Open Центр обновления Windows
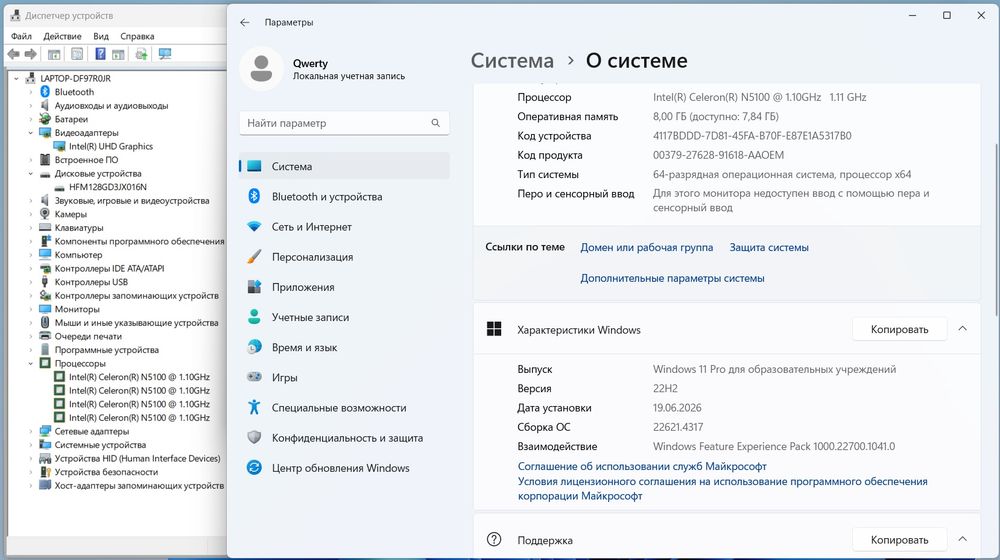The width and height of the screenshot is (1000, 560). point(344,468)
